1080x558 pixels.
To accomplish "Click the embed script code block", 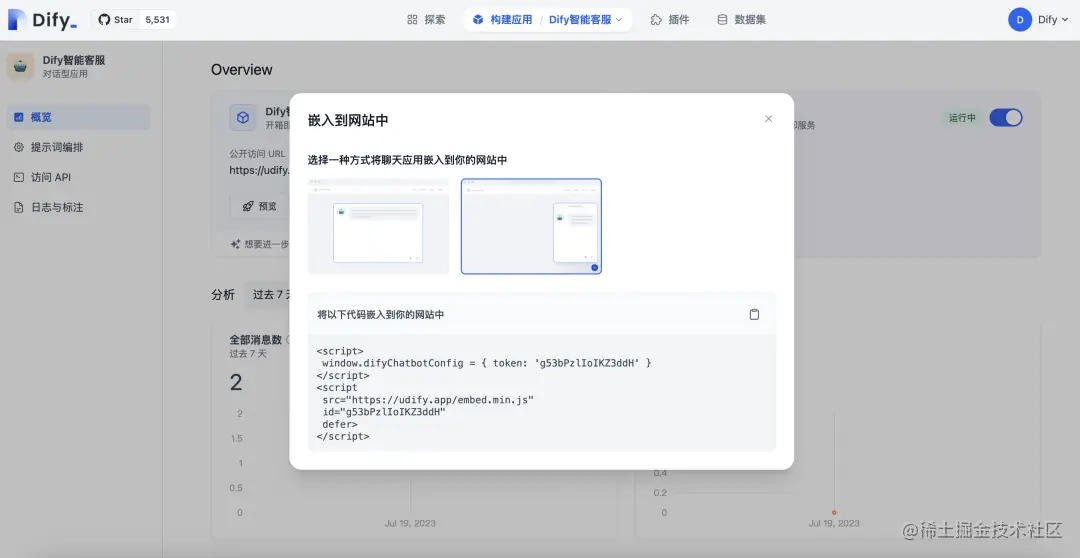I will [541, 393].
